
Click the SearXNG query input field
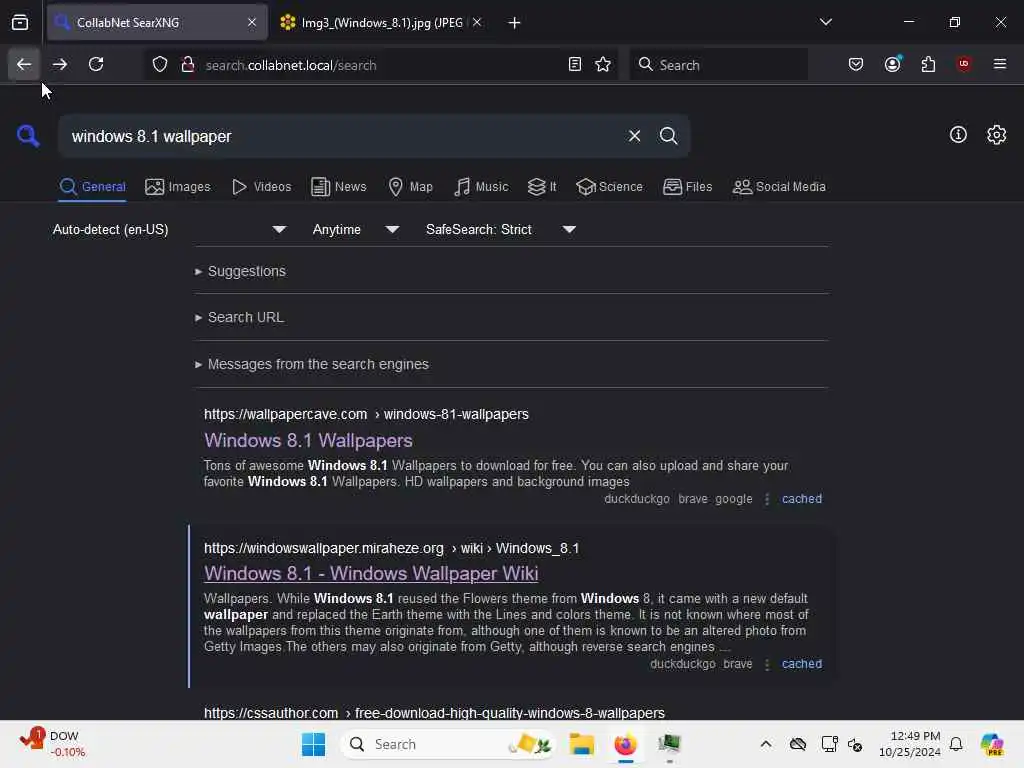coord(343,136)
